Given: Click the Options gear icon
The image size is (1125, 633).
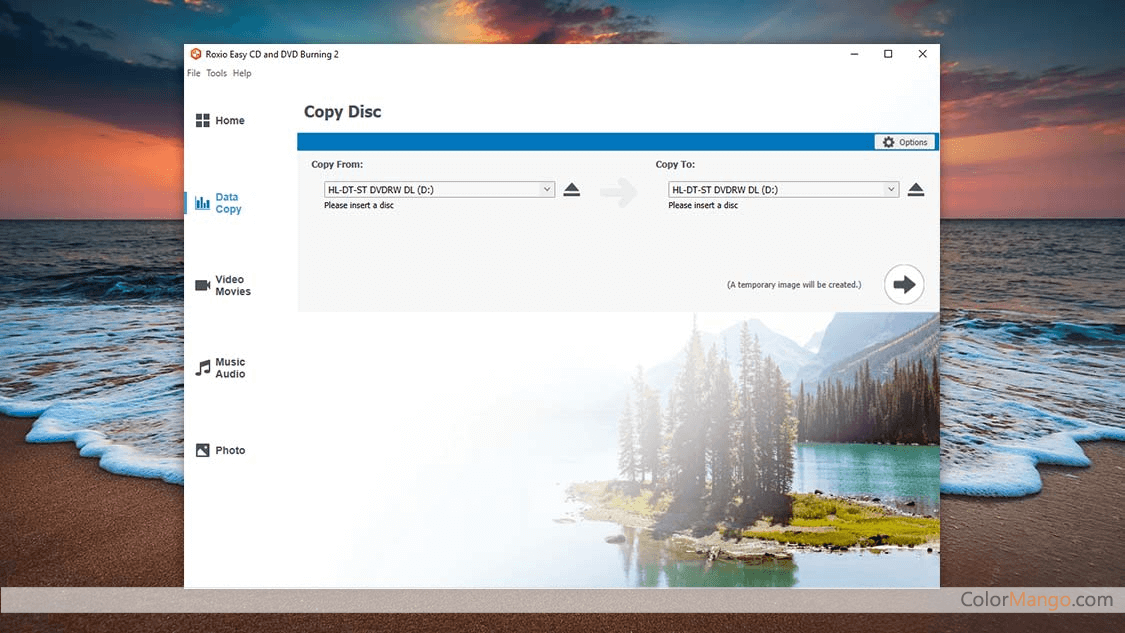Looking at the screenshot, I should [889, 142].
